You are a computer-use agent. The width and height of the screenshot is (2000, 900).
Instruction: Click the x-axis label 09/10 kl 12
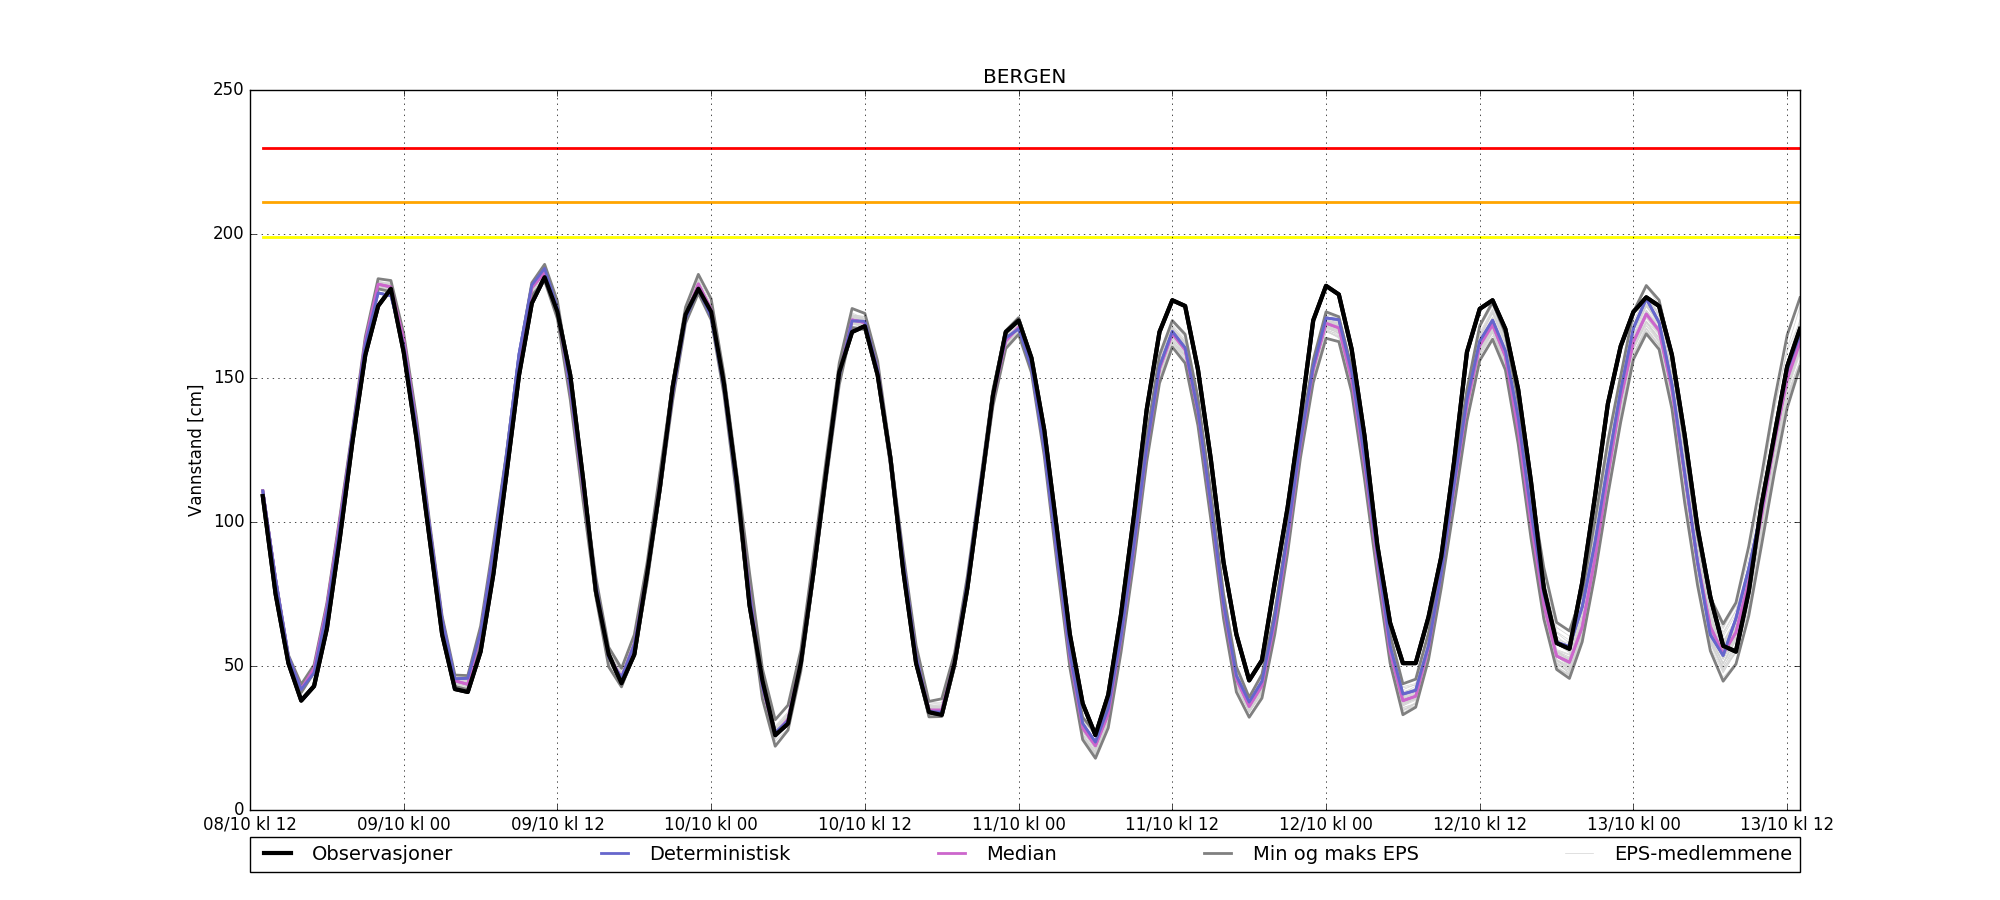(x=558, y=825)
